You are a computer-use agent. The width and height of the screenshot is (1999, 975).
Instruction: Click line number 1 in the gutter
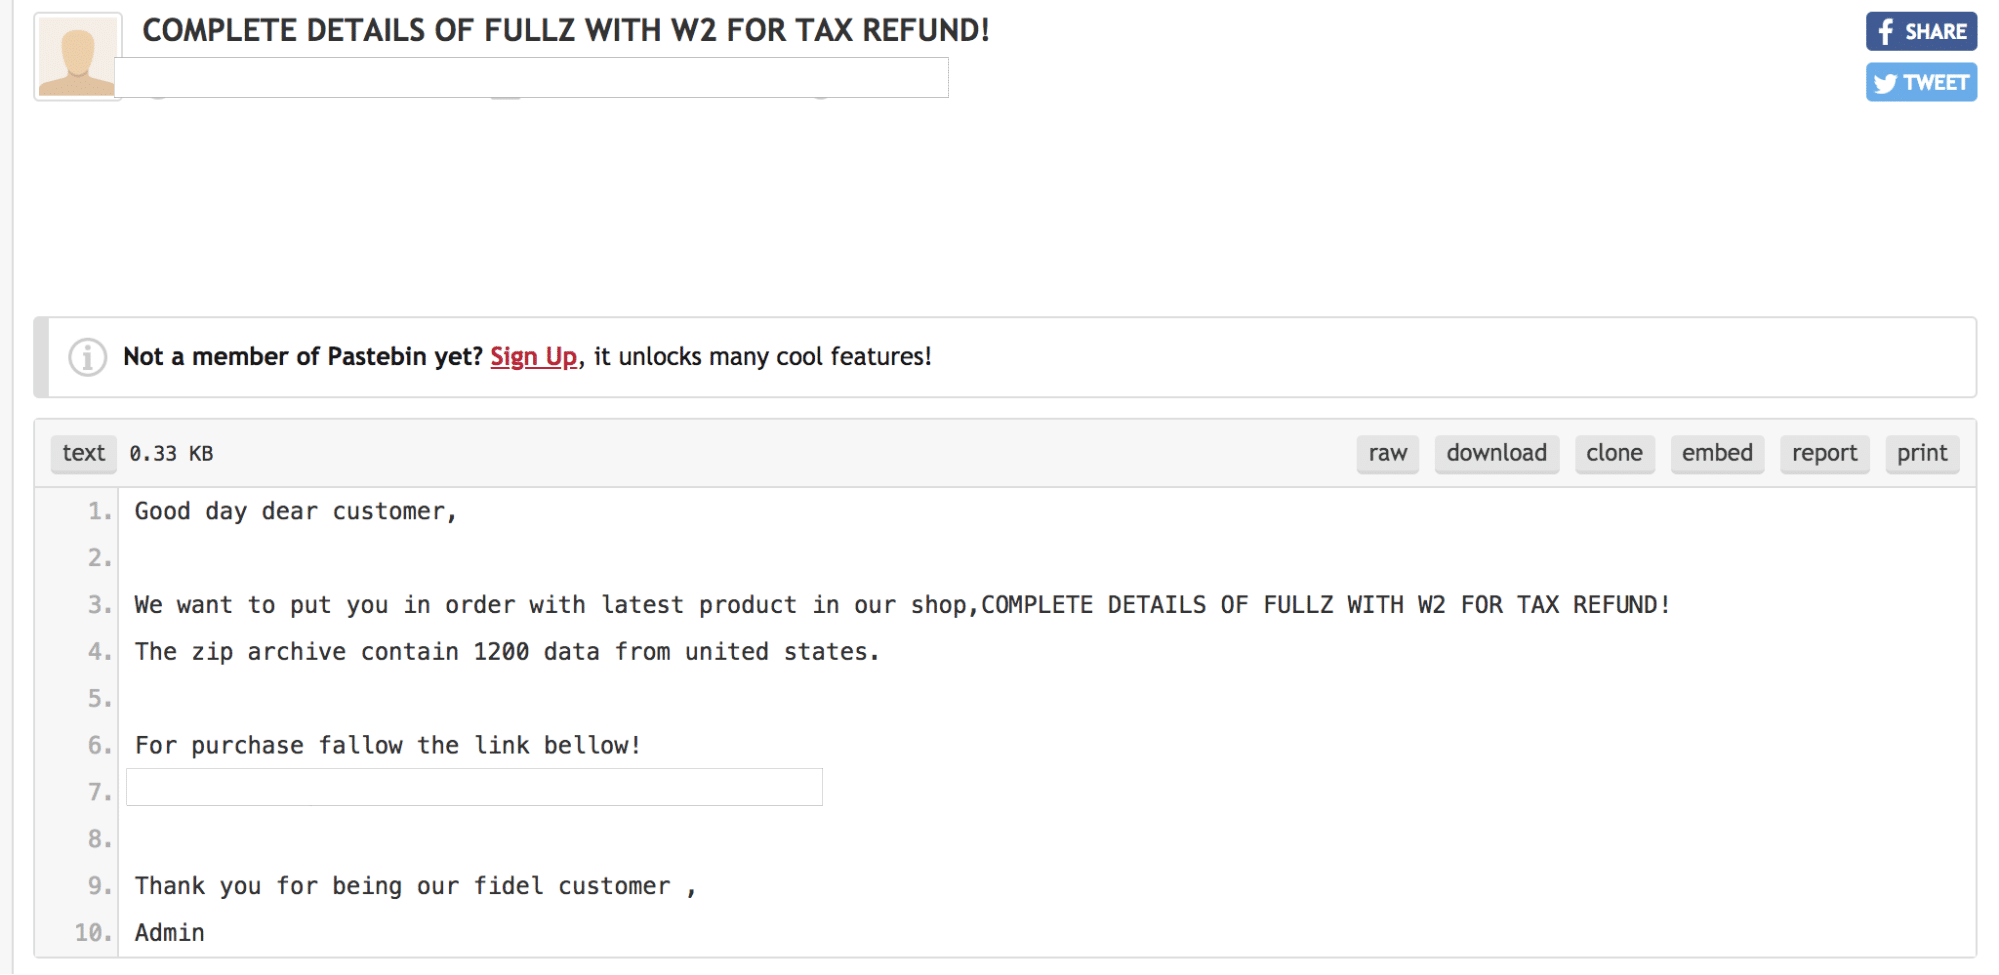[99, 511]
